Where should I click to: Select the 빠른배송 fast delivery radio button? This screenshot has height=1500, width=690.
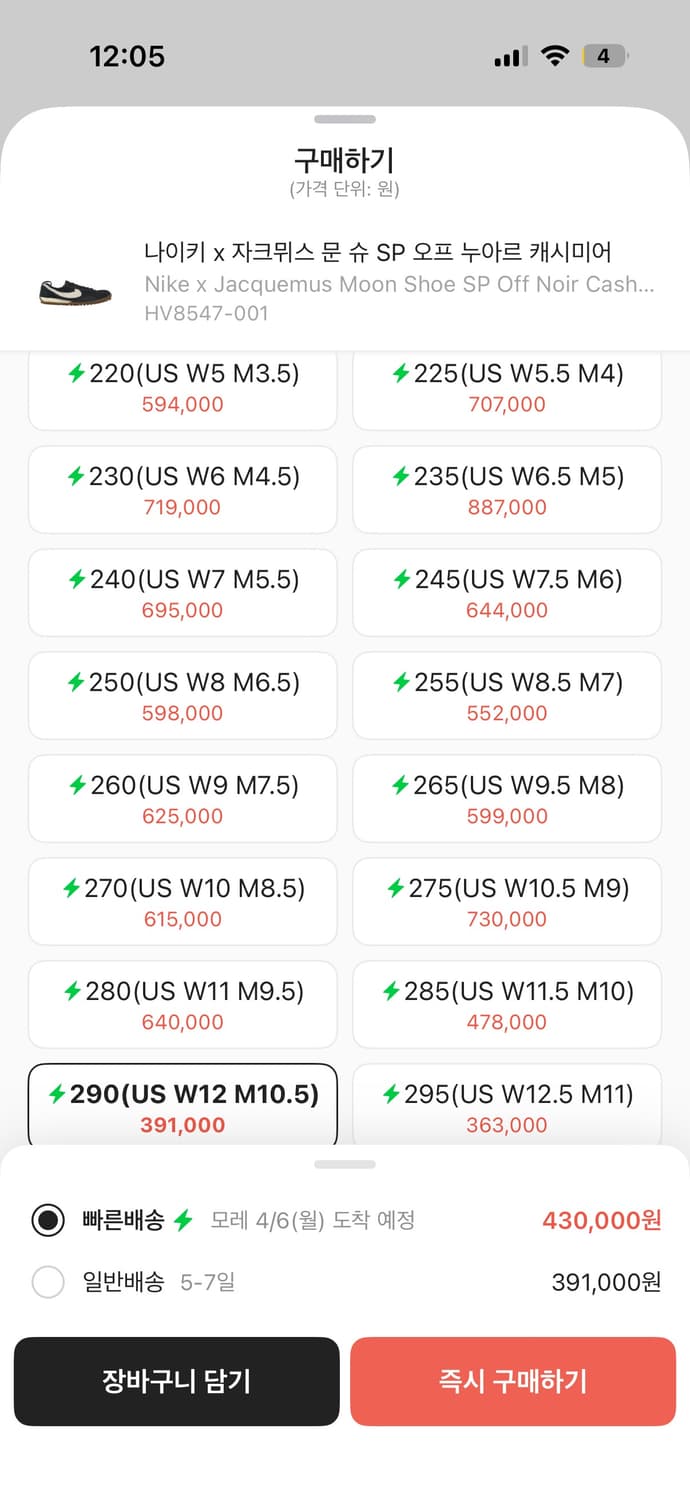coord(48,1220)
